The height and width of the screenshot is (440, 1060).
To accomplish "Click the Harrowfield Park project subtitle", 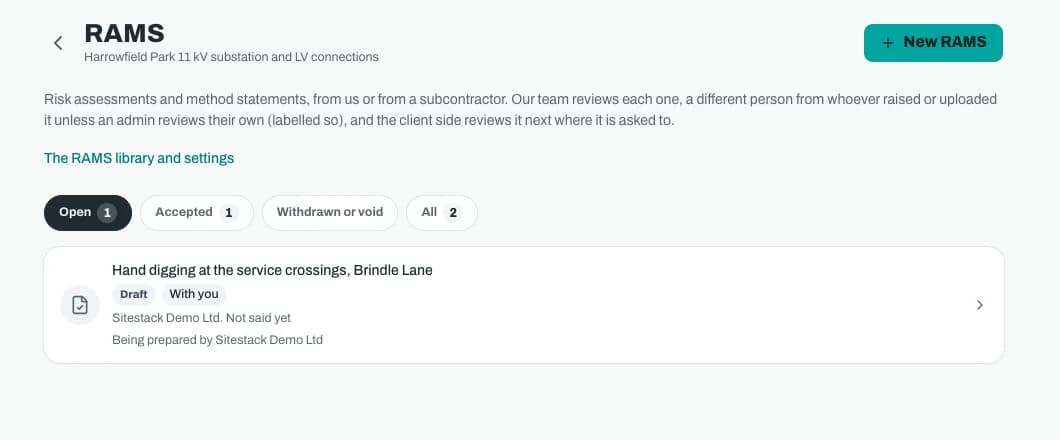I will click(231, 57).
